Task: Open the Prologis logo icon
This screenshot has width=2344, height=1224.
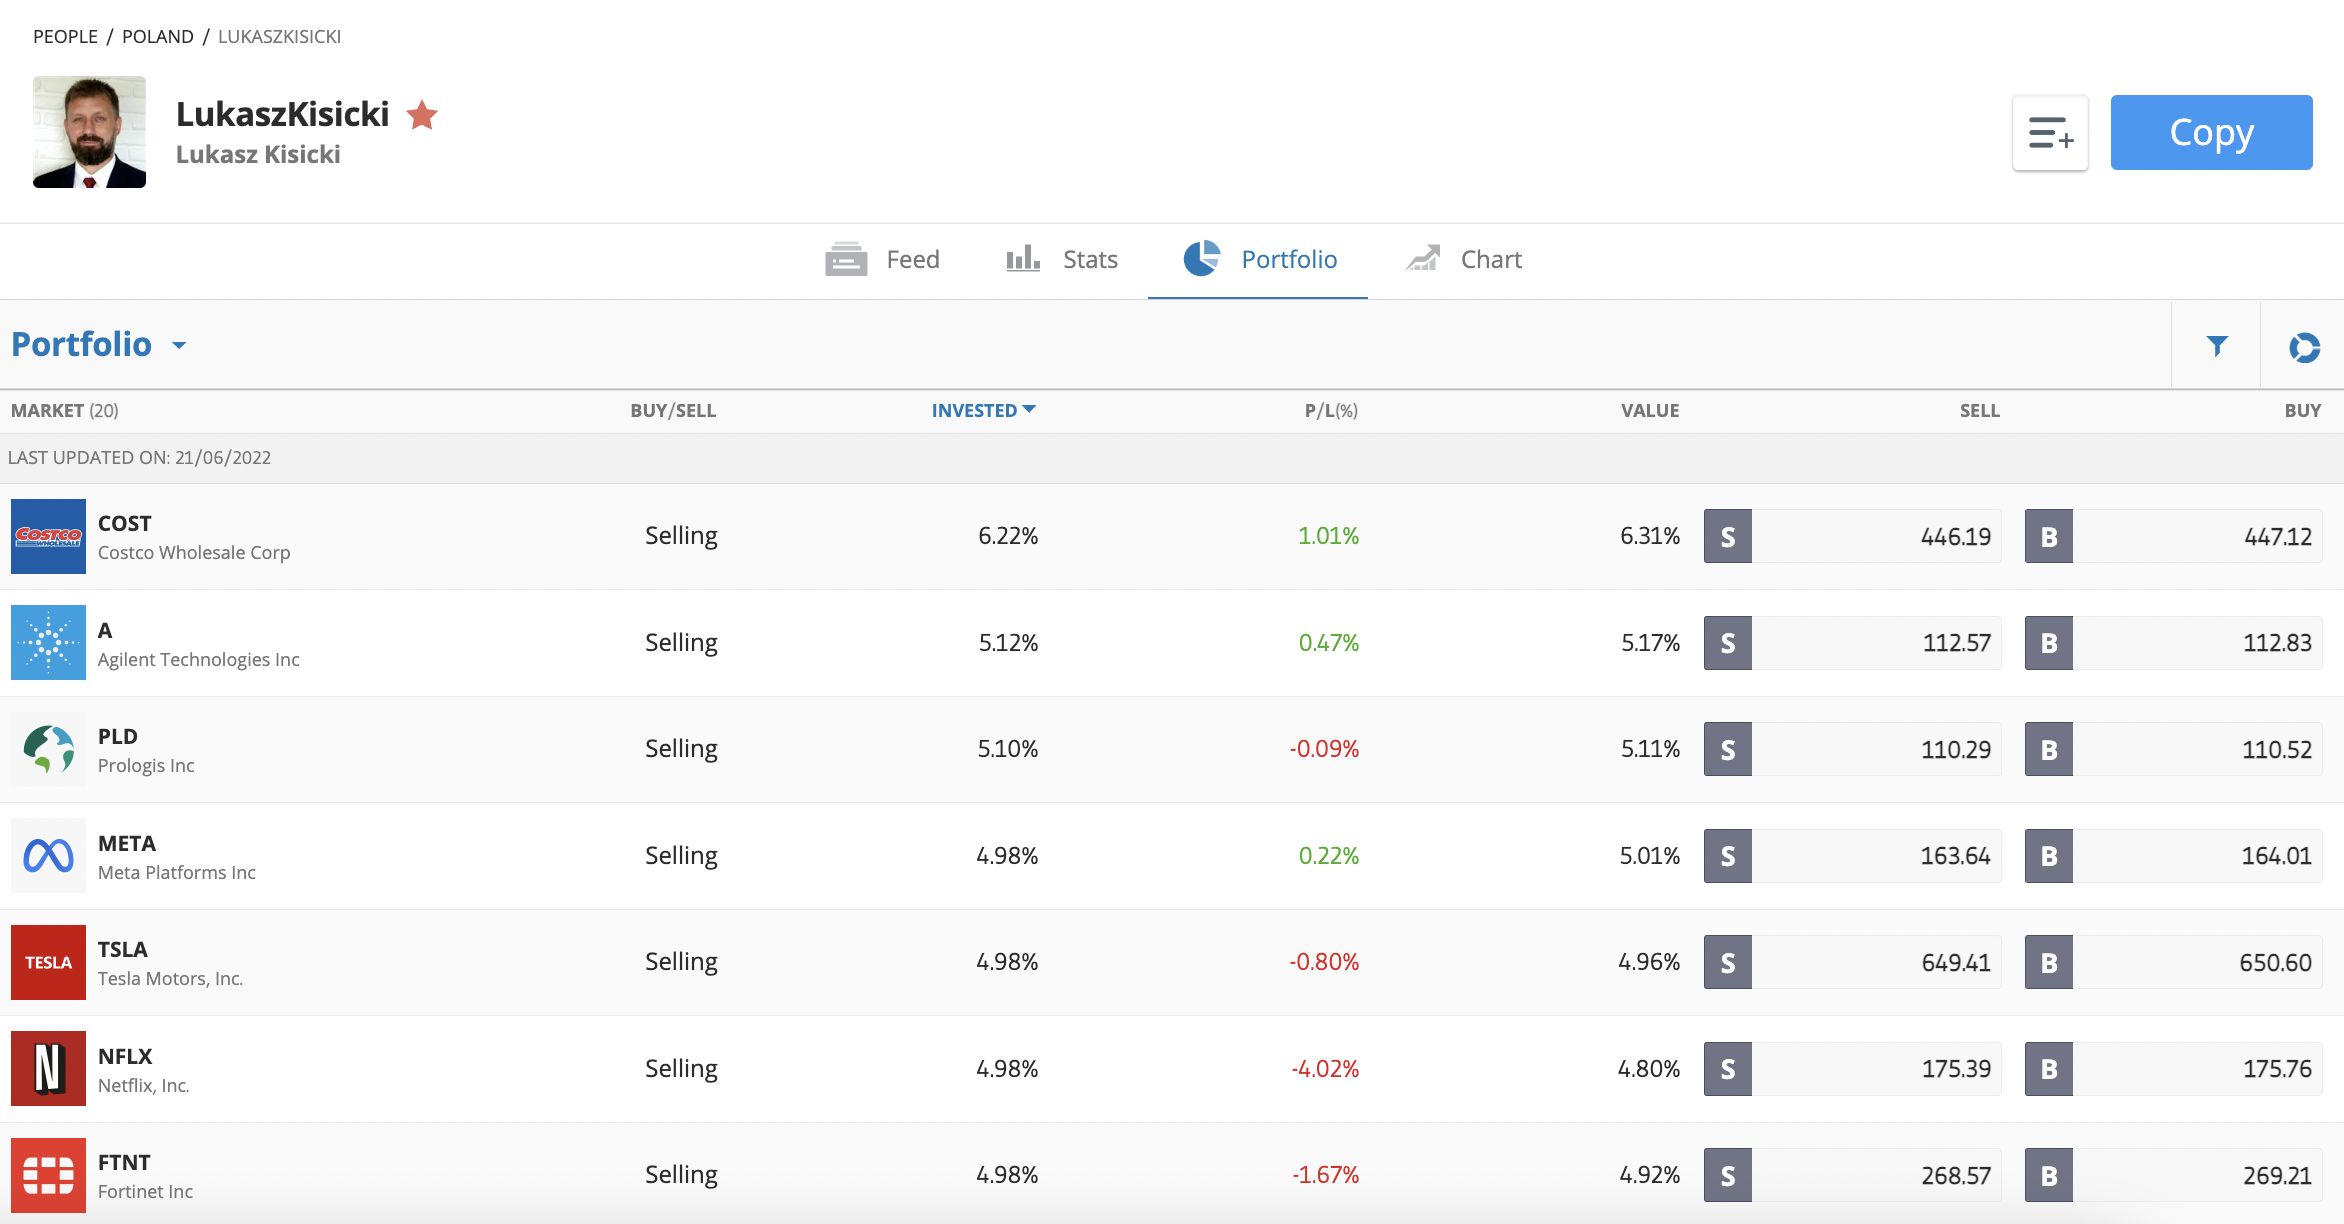Action: pyautogui.click(x=48, y=749)
